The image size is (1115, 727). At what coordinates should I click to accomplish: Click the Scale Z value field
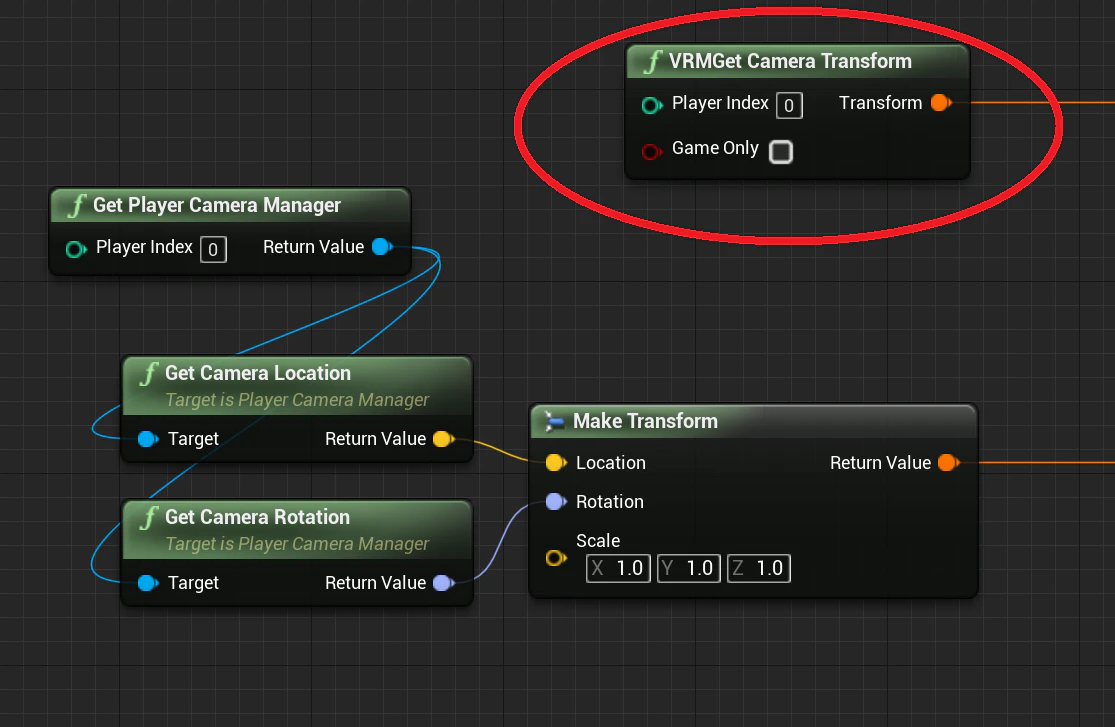[759, 568]
